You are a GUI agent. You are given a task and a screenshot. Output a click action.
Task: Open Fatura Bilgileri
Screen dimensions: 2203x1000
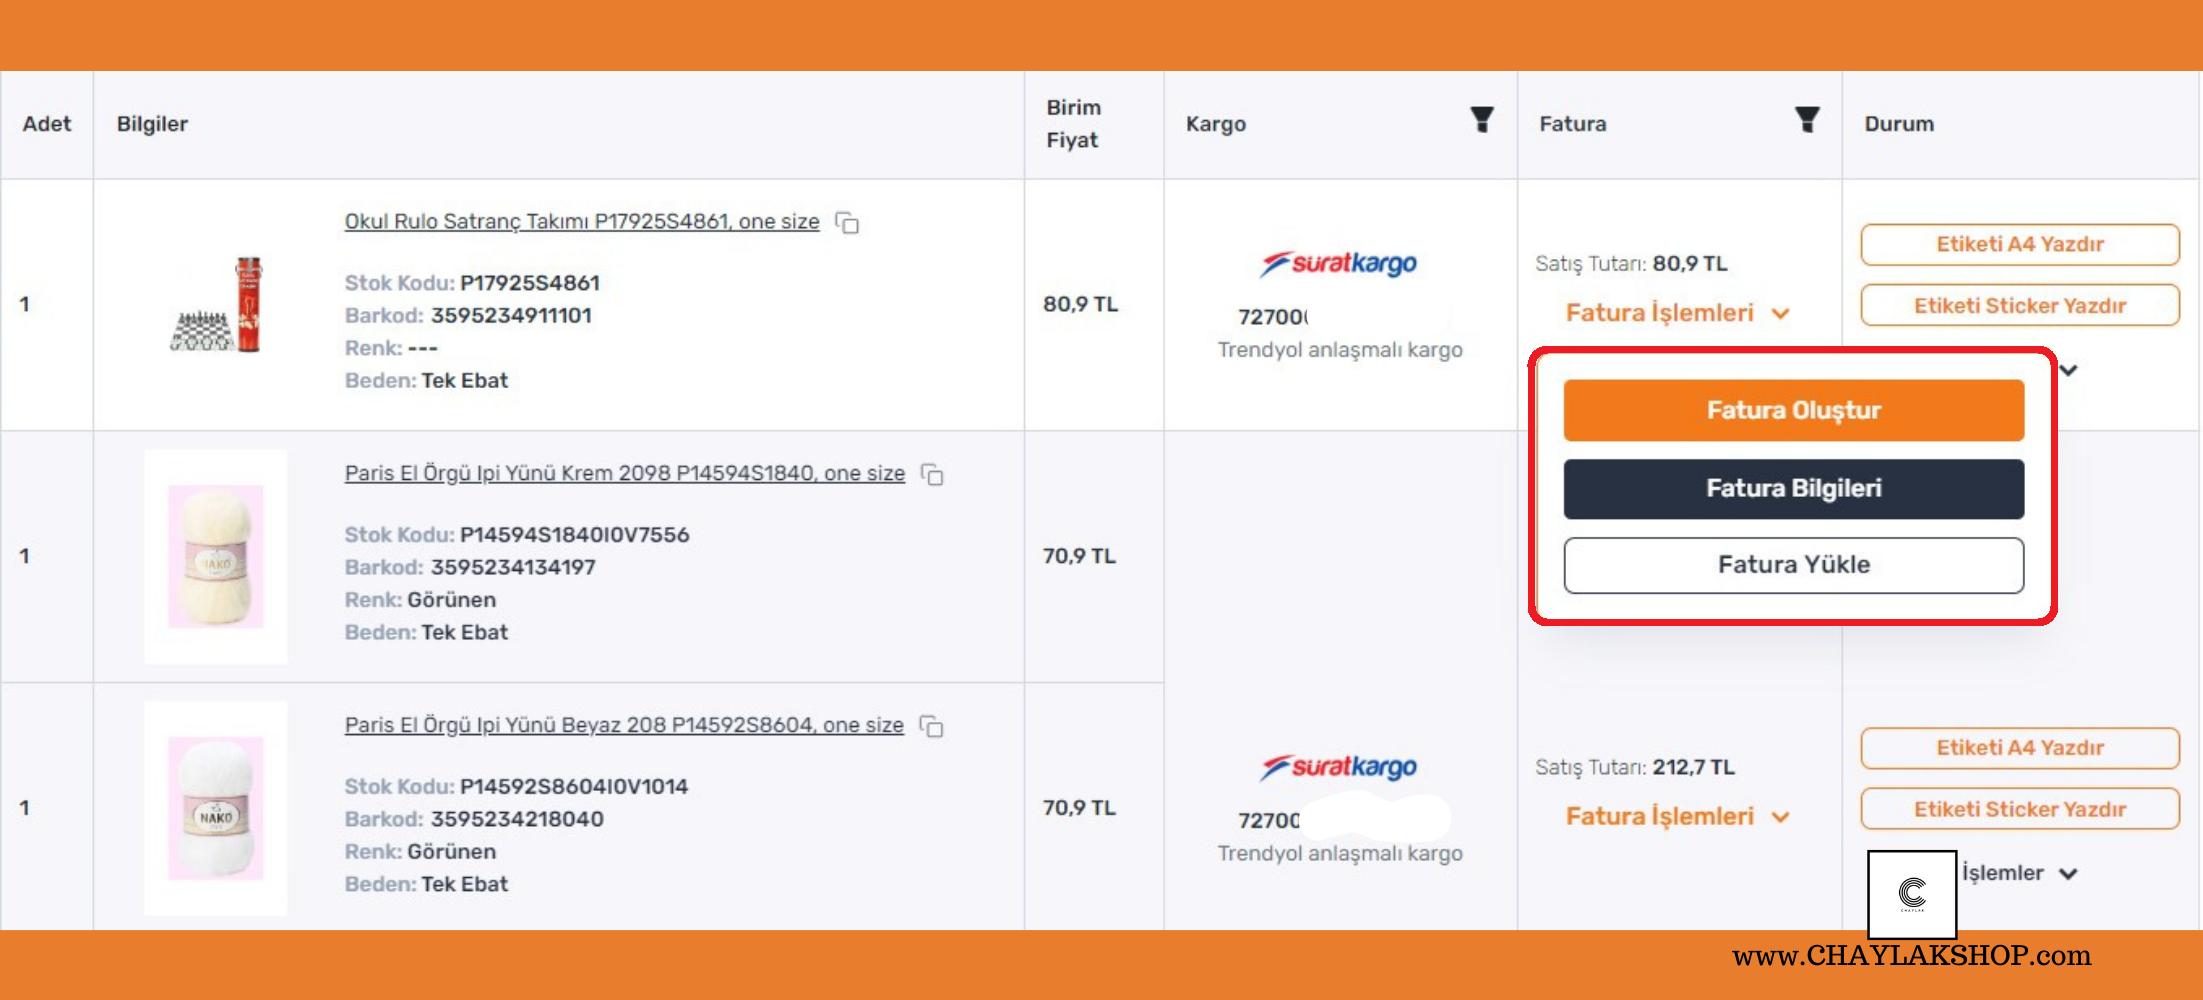click(1794, 489)
